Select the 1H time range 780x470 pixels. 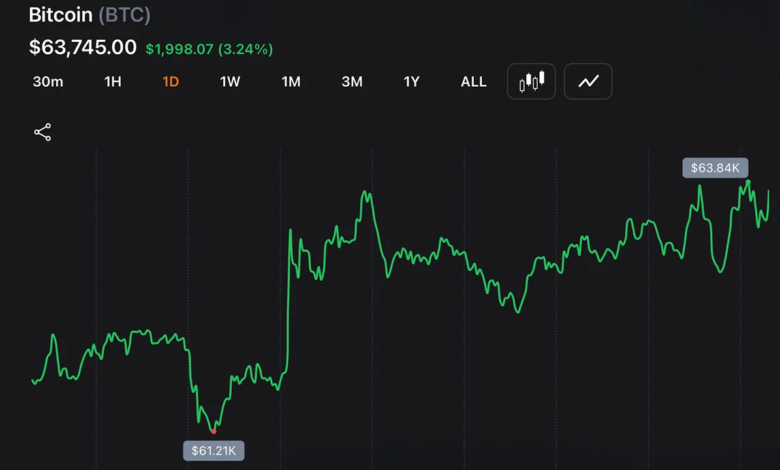(x=113, y=82)
